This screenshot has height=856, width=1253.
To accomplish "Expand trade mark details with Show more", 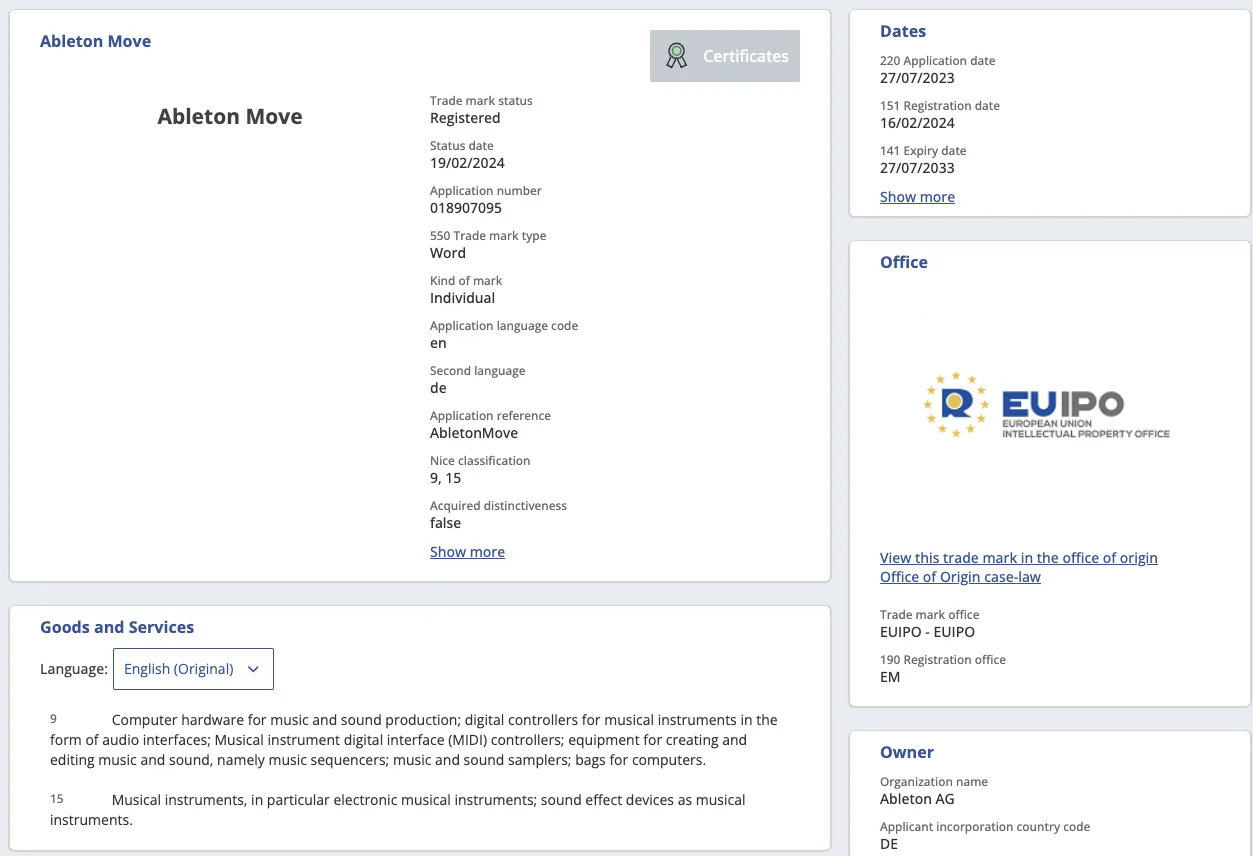I will [467, 552].
